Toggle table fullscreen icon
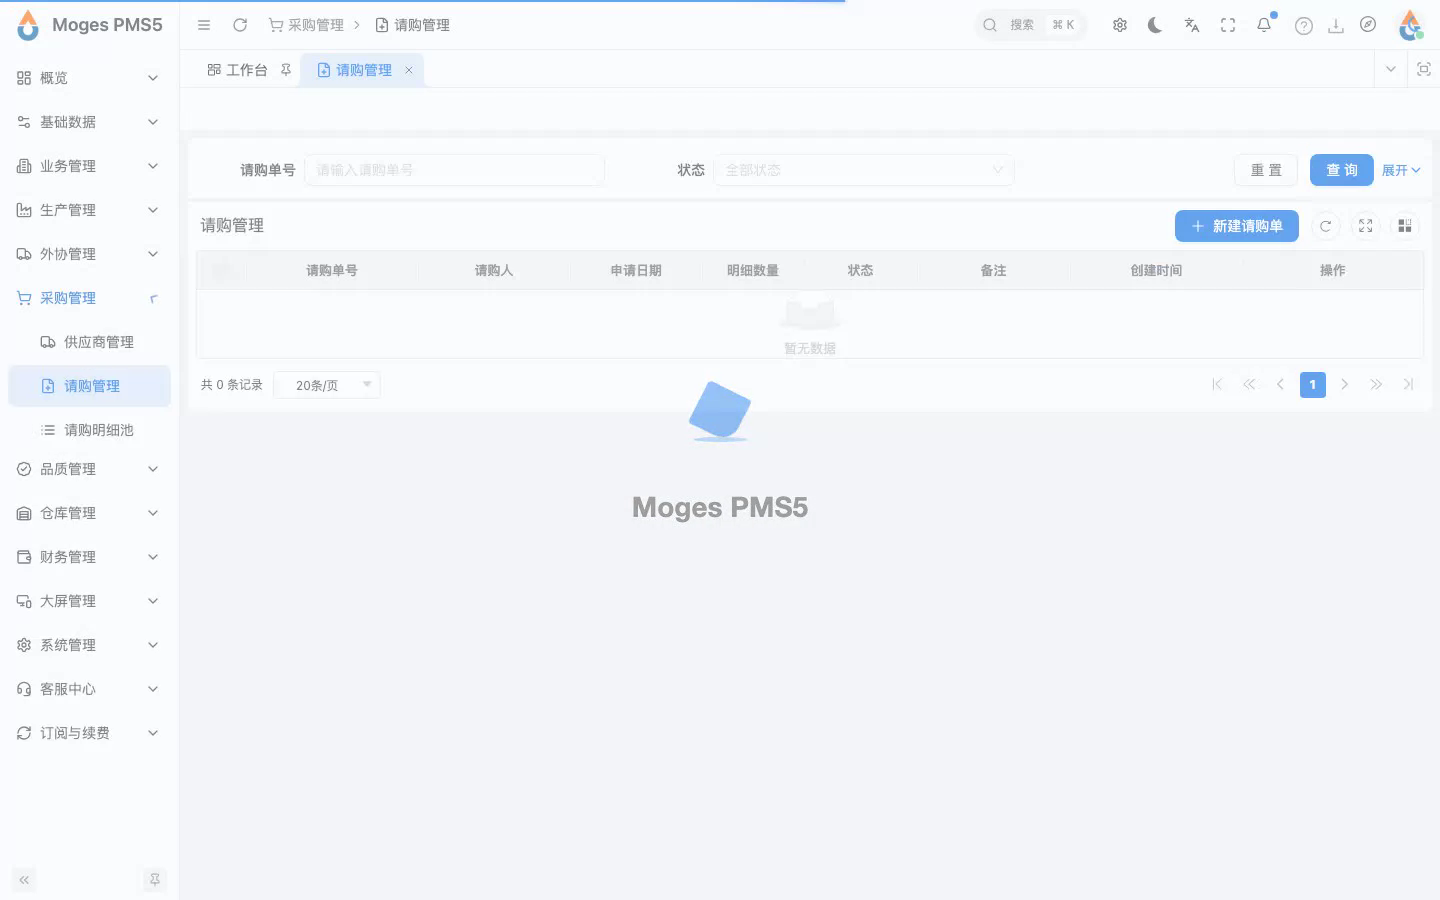The image size is (1440, 900). pyautogui.click(x=1365, y=226)
